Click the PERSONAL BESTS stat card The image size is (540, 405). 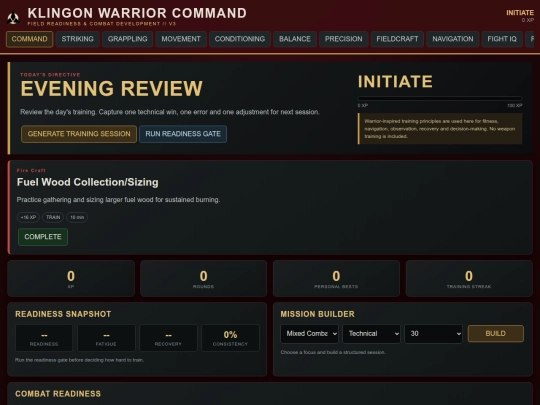tap(336, 279)
